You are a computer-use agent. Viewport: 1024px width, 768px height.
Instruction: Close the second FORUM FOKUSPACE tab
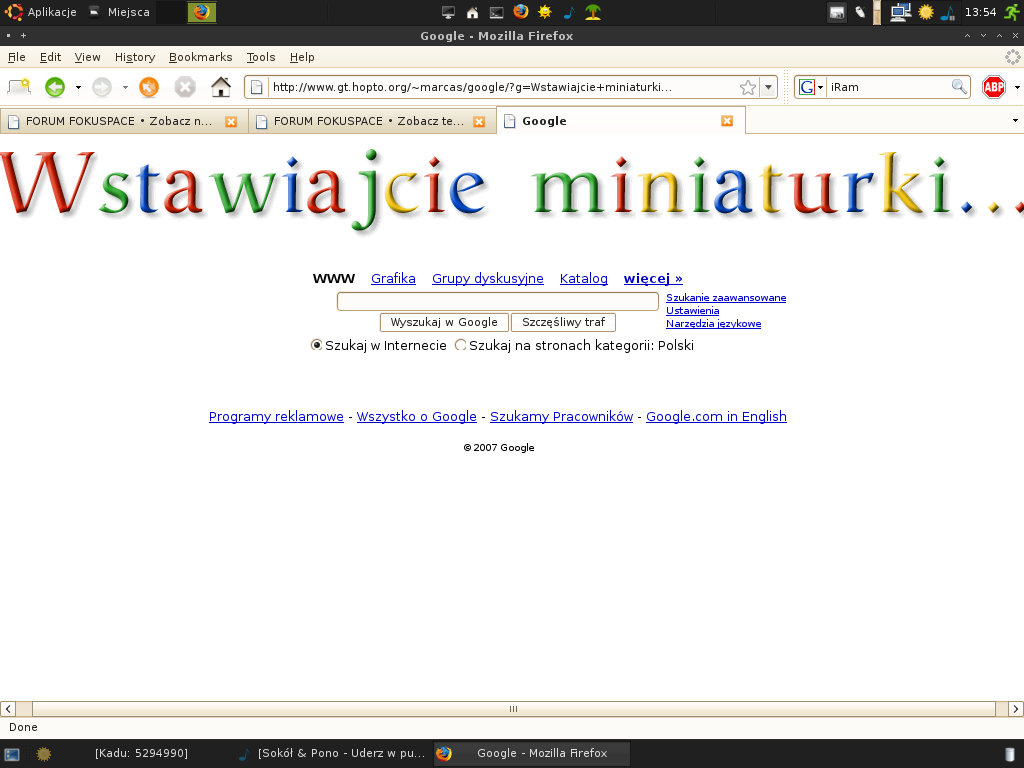pos(479,121)
